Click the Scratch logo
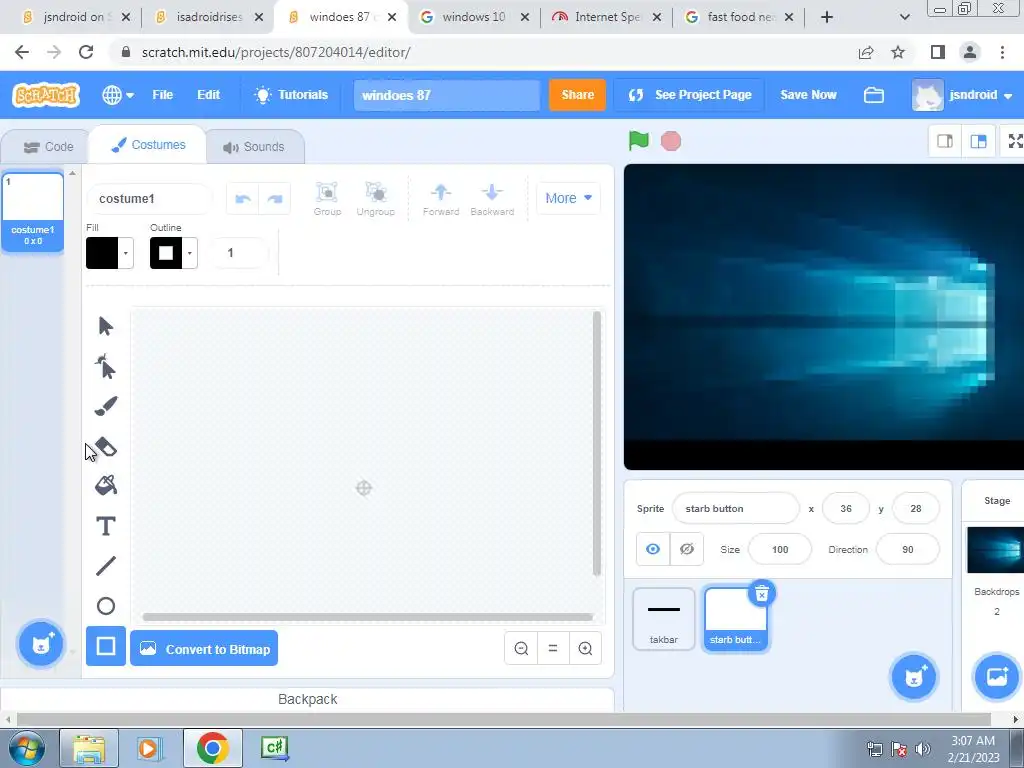The width and height of the screenshot is (1024, 768). (46, 95)
